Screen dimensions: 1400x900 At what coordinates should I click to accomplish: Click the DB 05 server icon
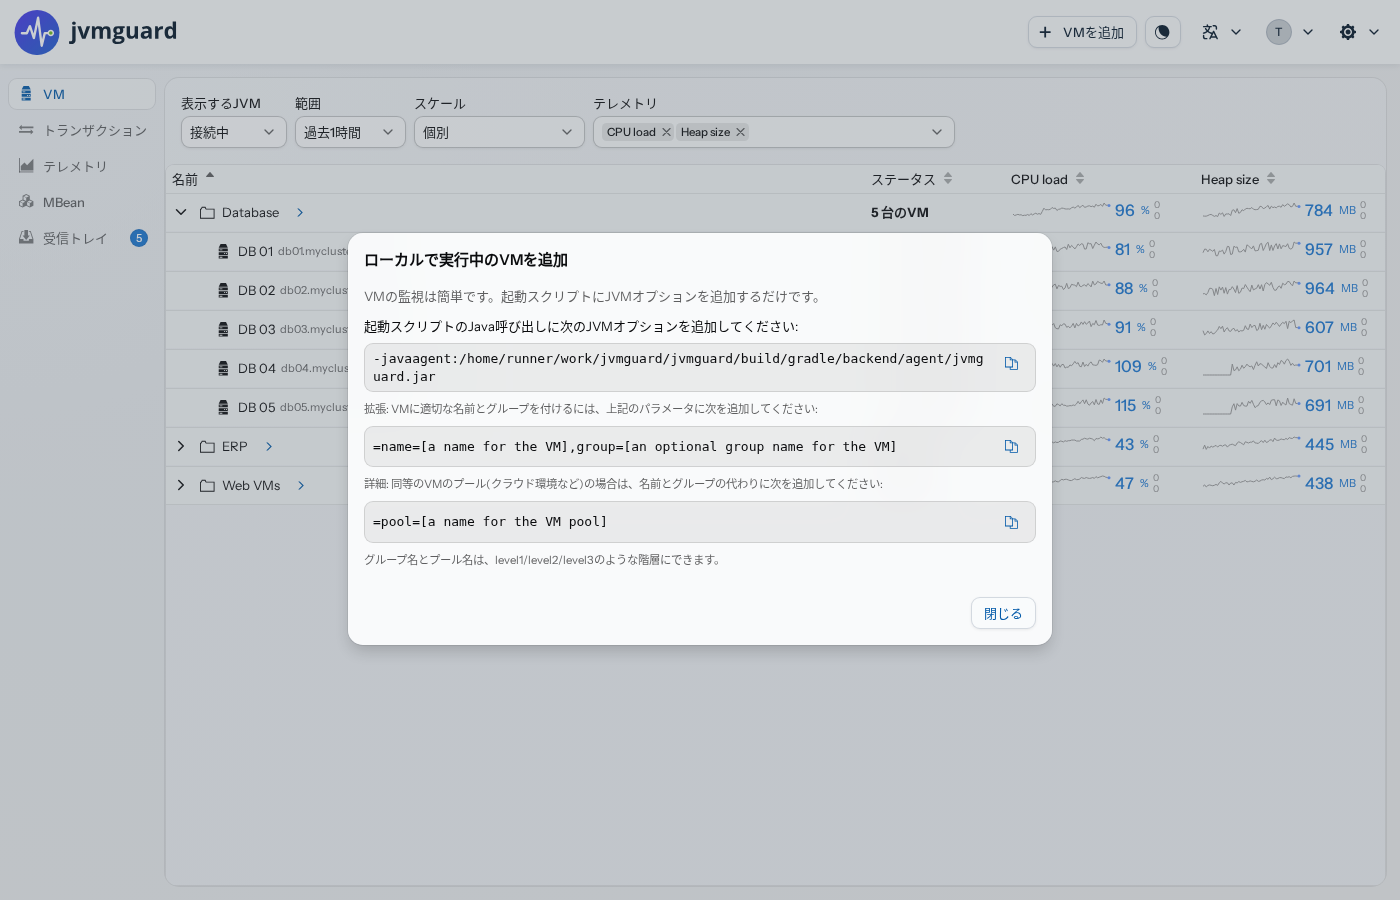tap(223, 408)
